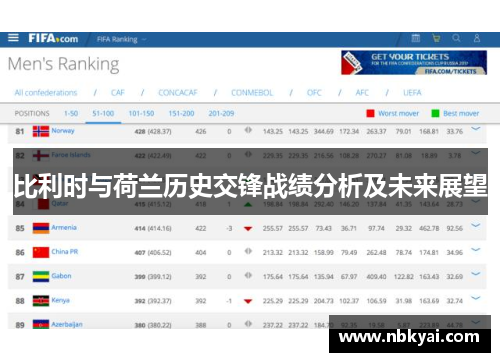
Task: Click China PR's total points 407 (406.52)
Action: 153,253
